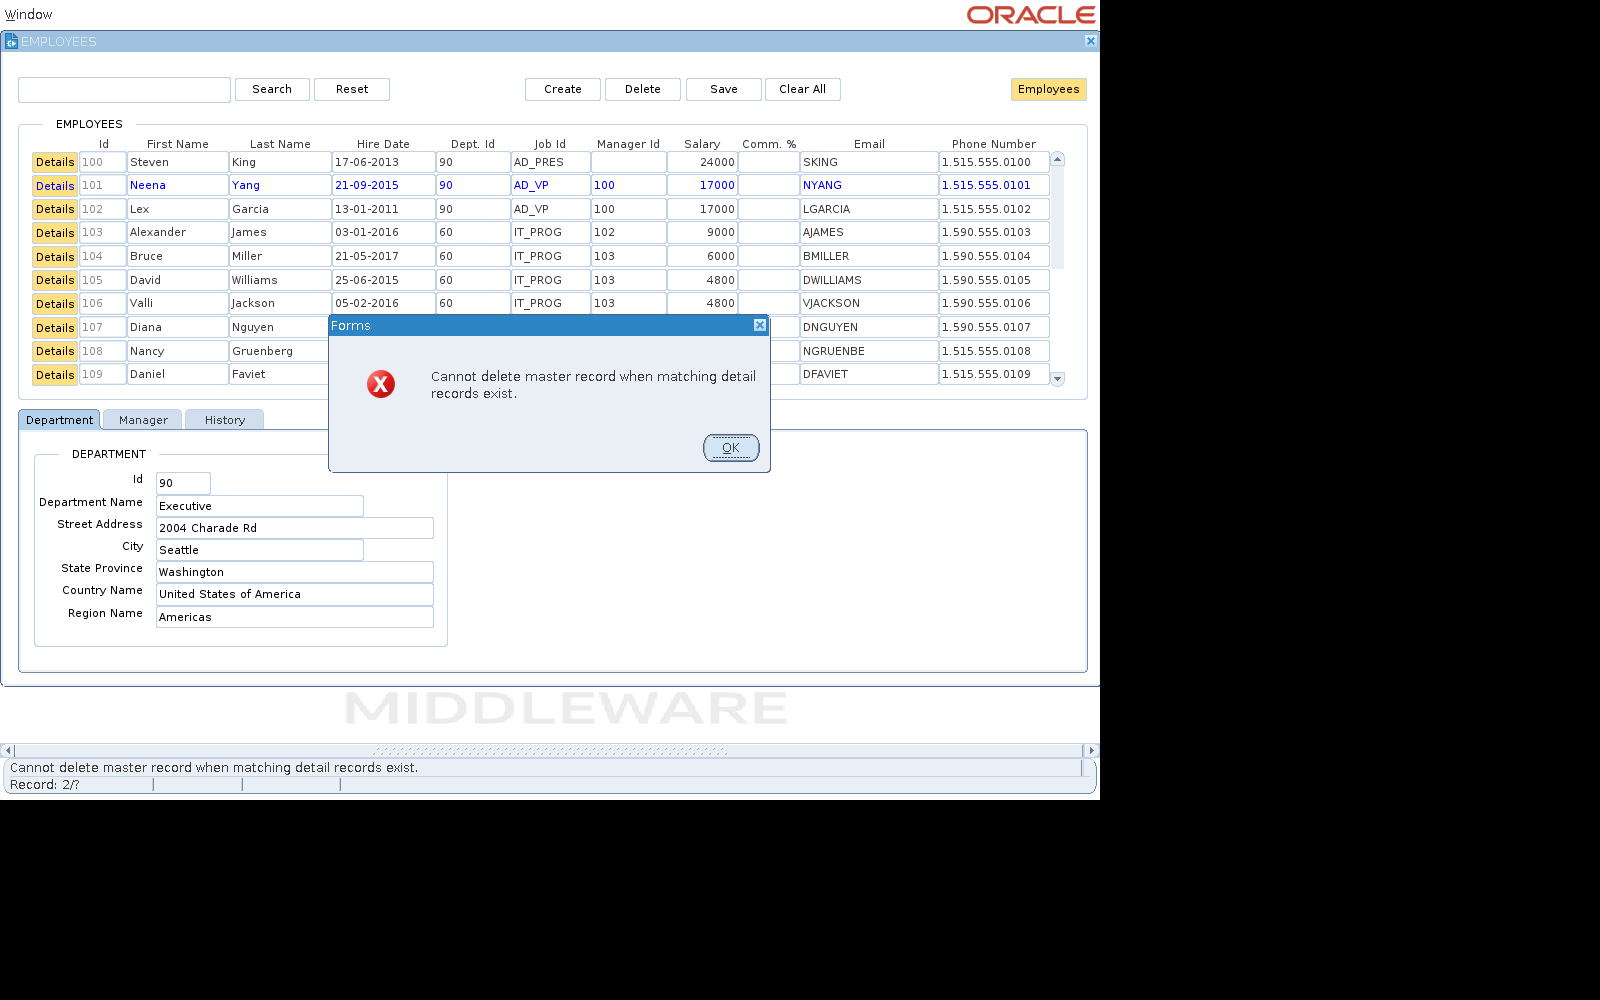Viewport: 1600px width, 1000px height.
Task: Open Details for Steven King
Action: tap(55, 162)
